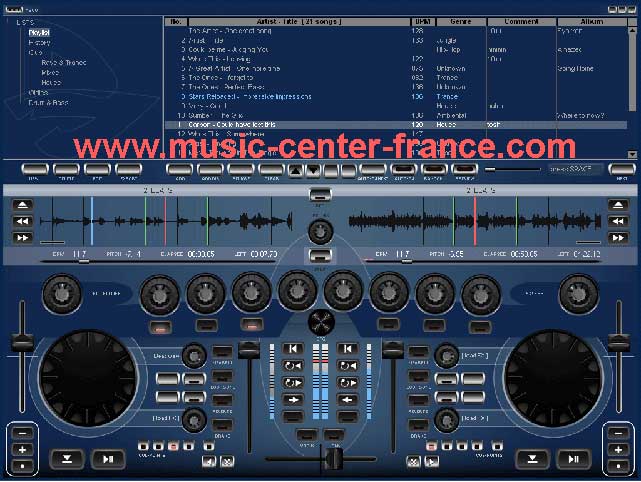Open the Drum & Bass list
Screen dimensions: 641x482
(48, 103)
